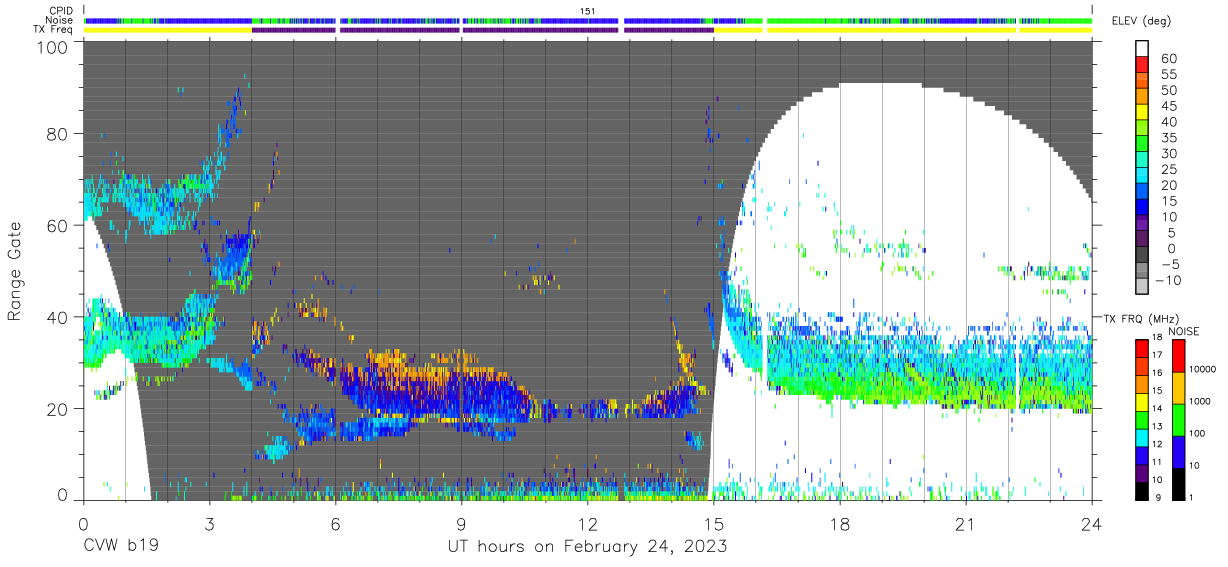The height and width of the screenshot is (567, 1228).
Task: Click the x-axis tick label 9
Action: [461, 523]
